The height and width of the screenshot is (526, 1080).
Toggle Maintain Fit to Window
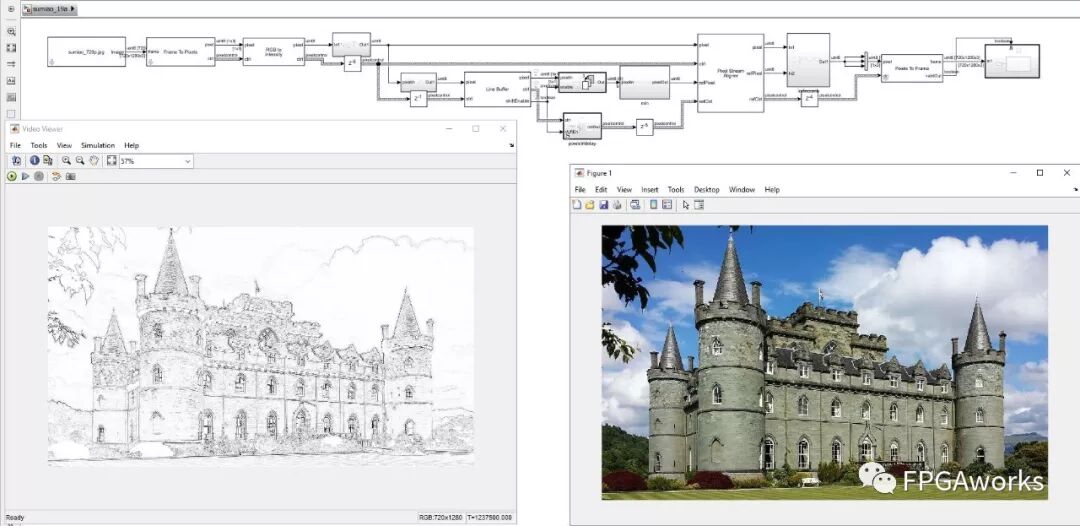pos(111,160)
